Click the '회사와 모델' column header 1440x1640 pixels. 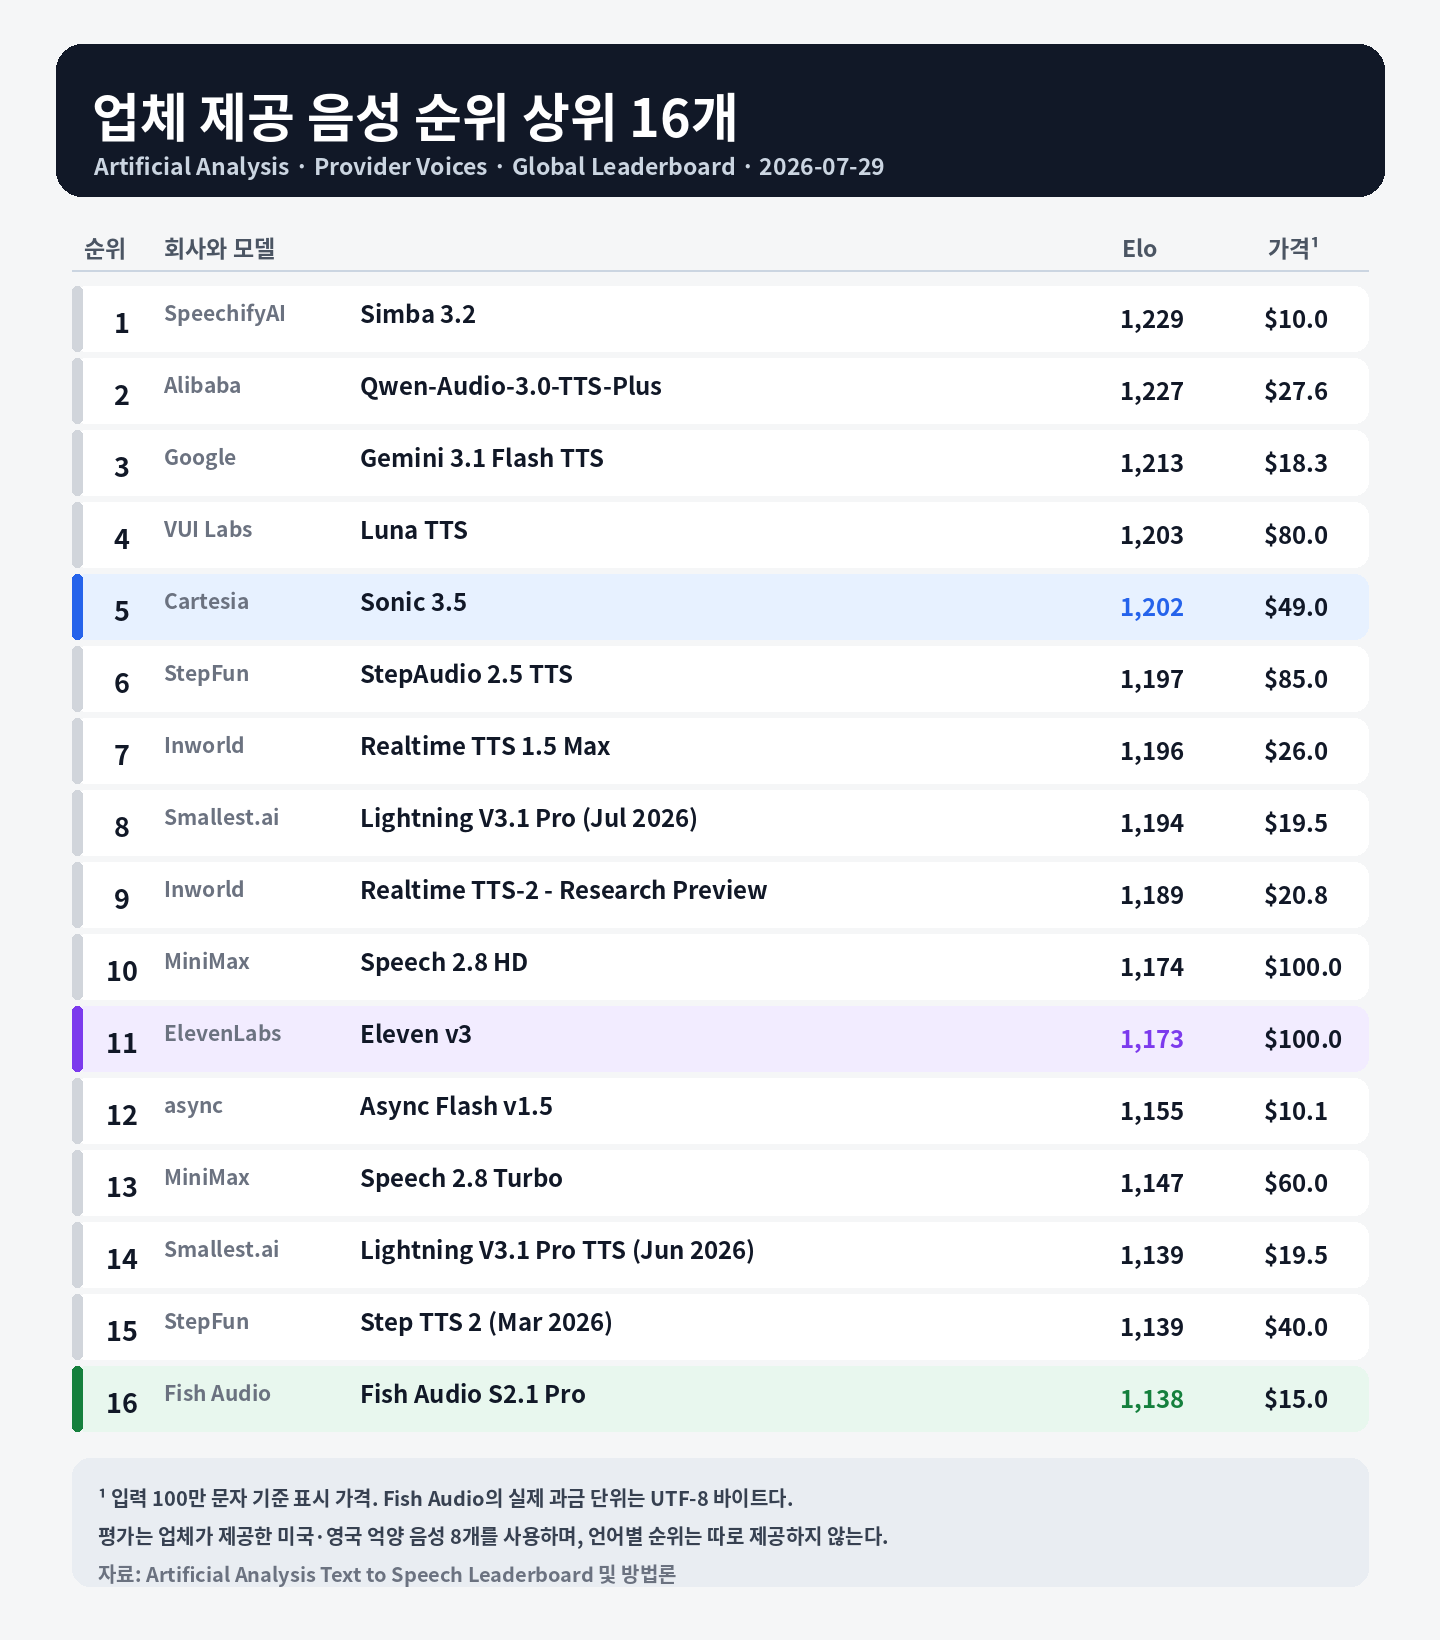point(220,248)
